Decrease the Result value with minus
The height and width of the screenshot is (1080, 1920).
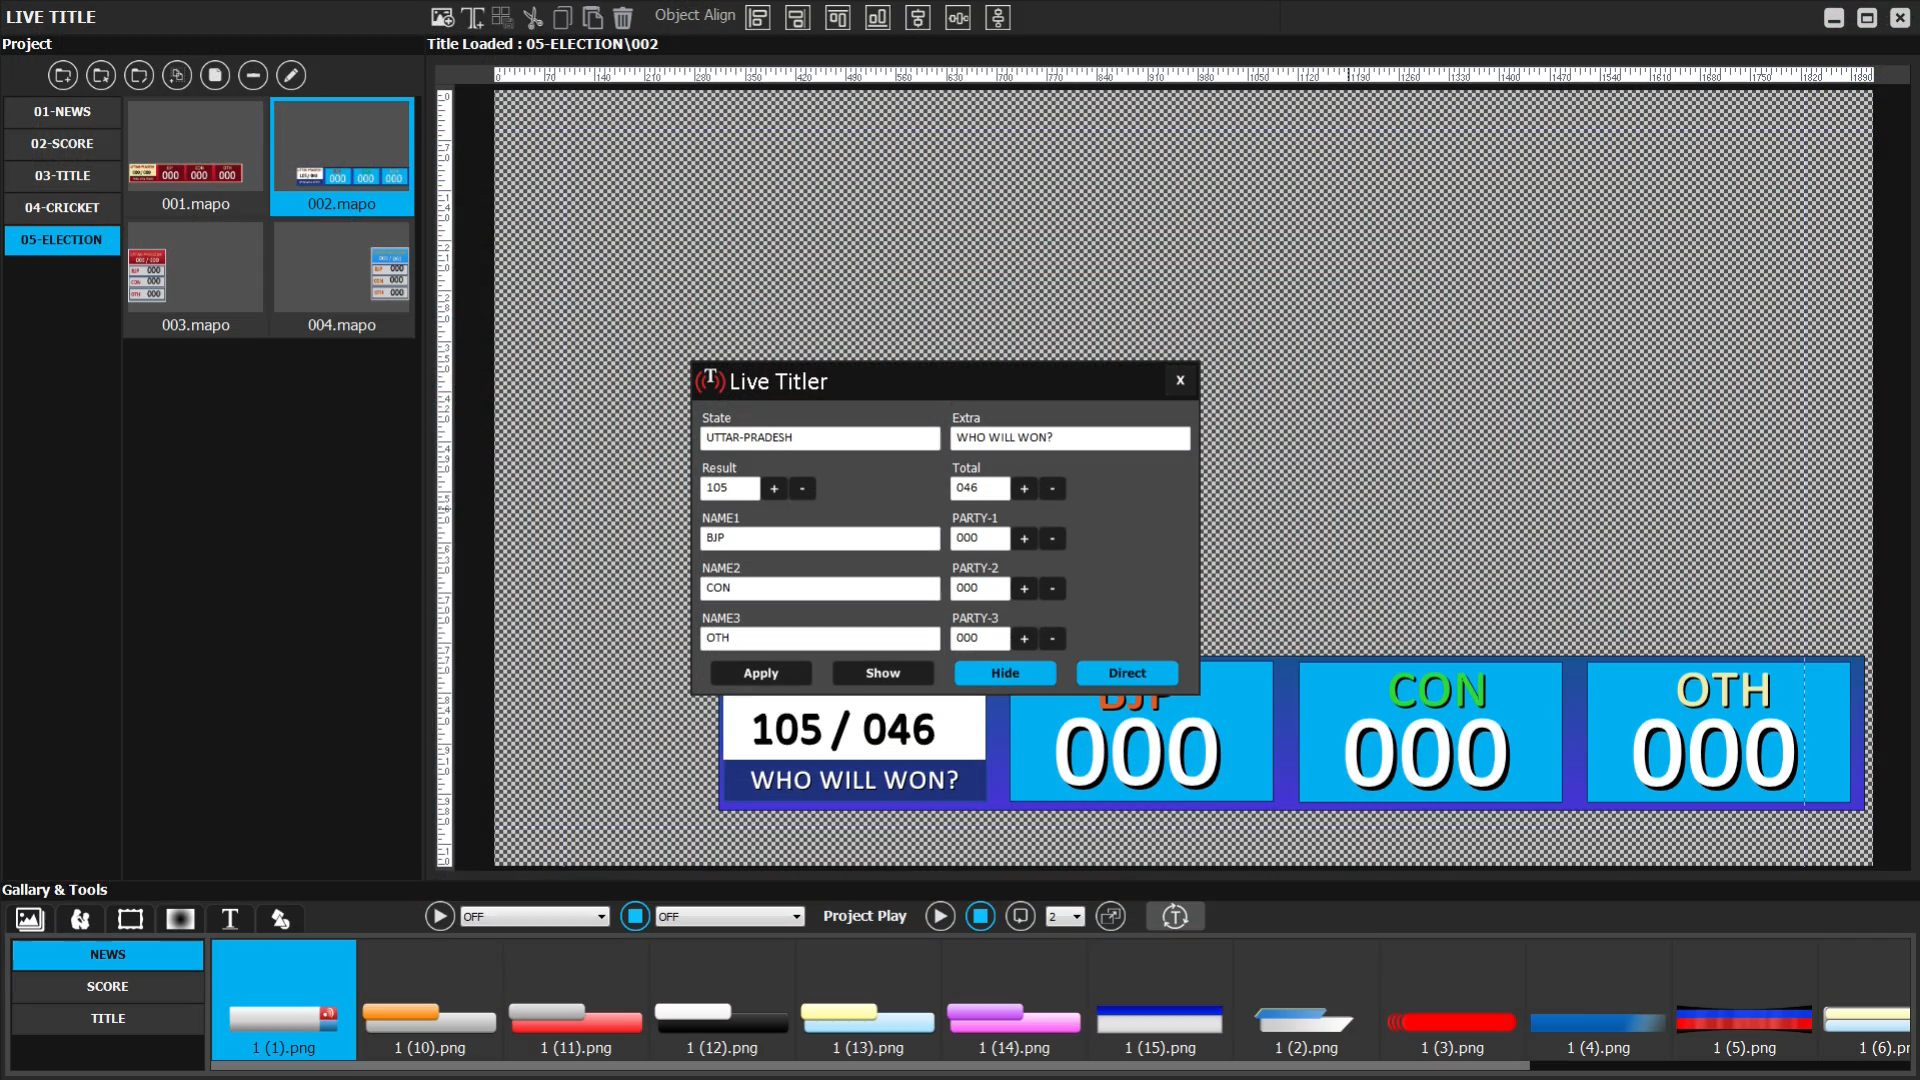(x=802, y=489)
